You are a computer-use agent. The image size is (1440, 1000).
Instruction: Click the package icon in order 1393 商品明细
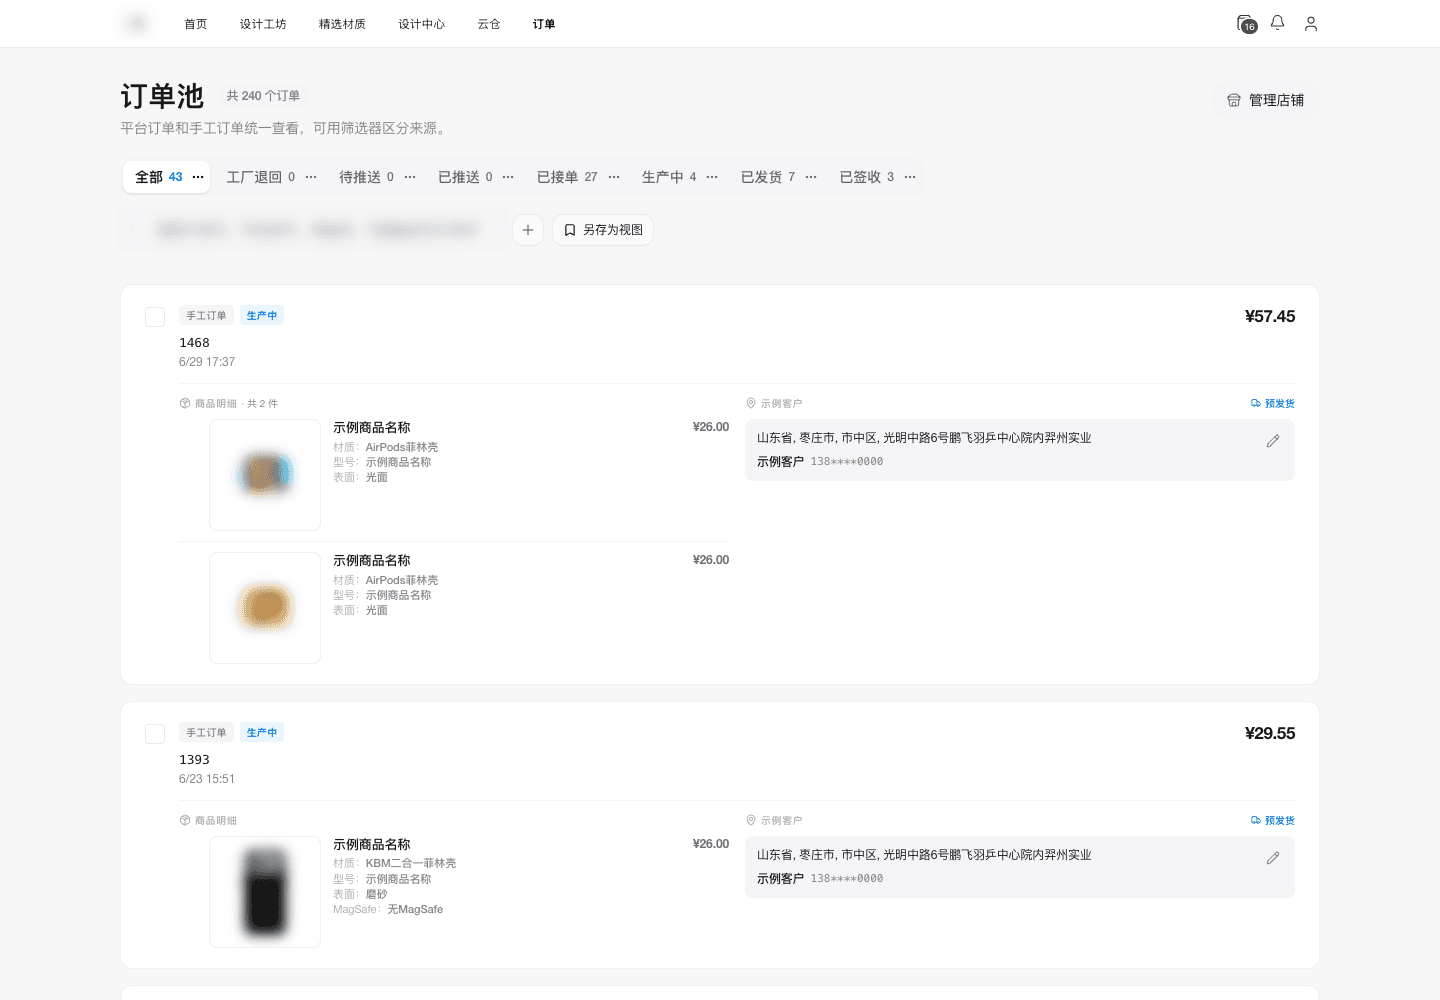(x=185, y=820)
